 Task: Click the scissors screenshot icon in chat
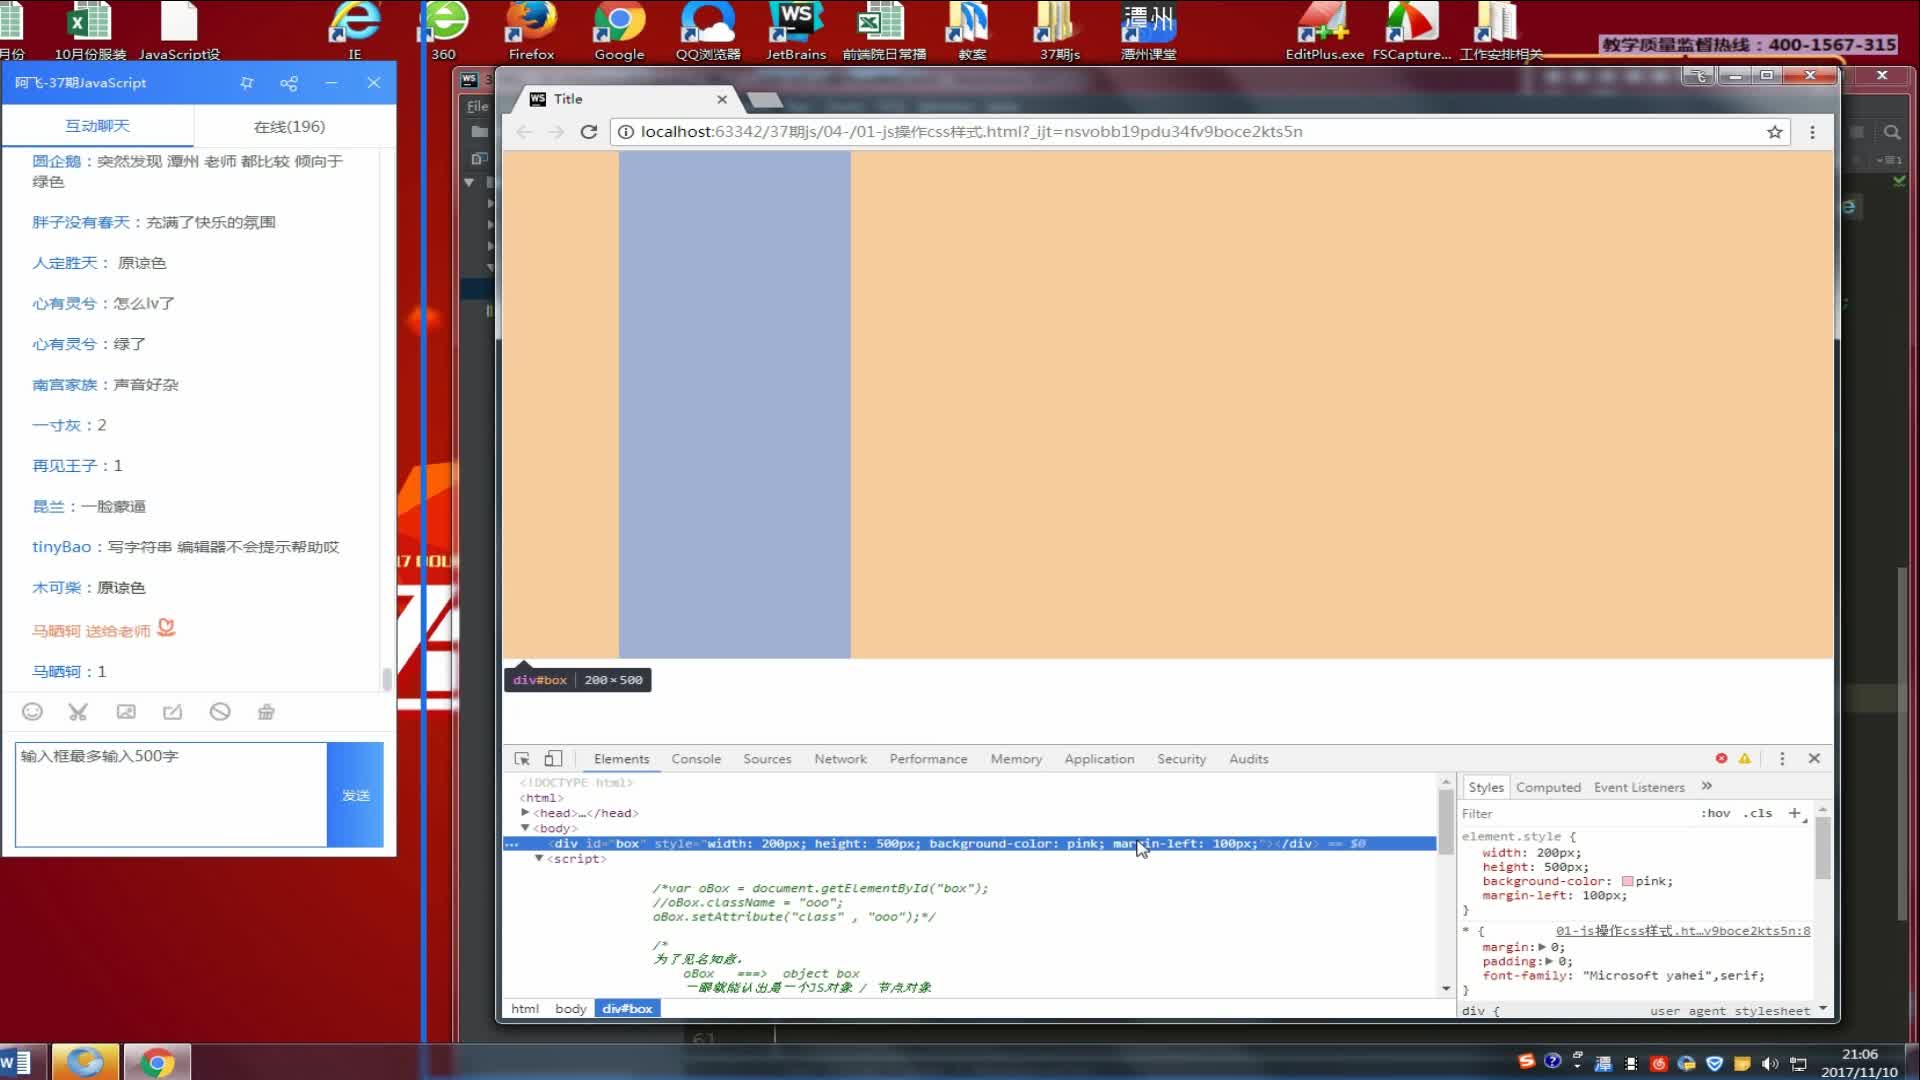pos(78,712)
